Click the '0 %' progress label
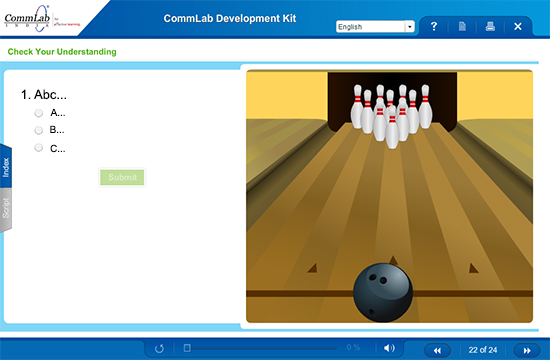The height and width of the screenshot is (360, 550). coord(353,347)
